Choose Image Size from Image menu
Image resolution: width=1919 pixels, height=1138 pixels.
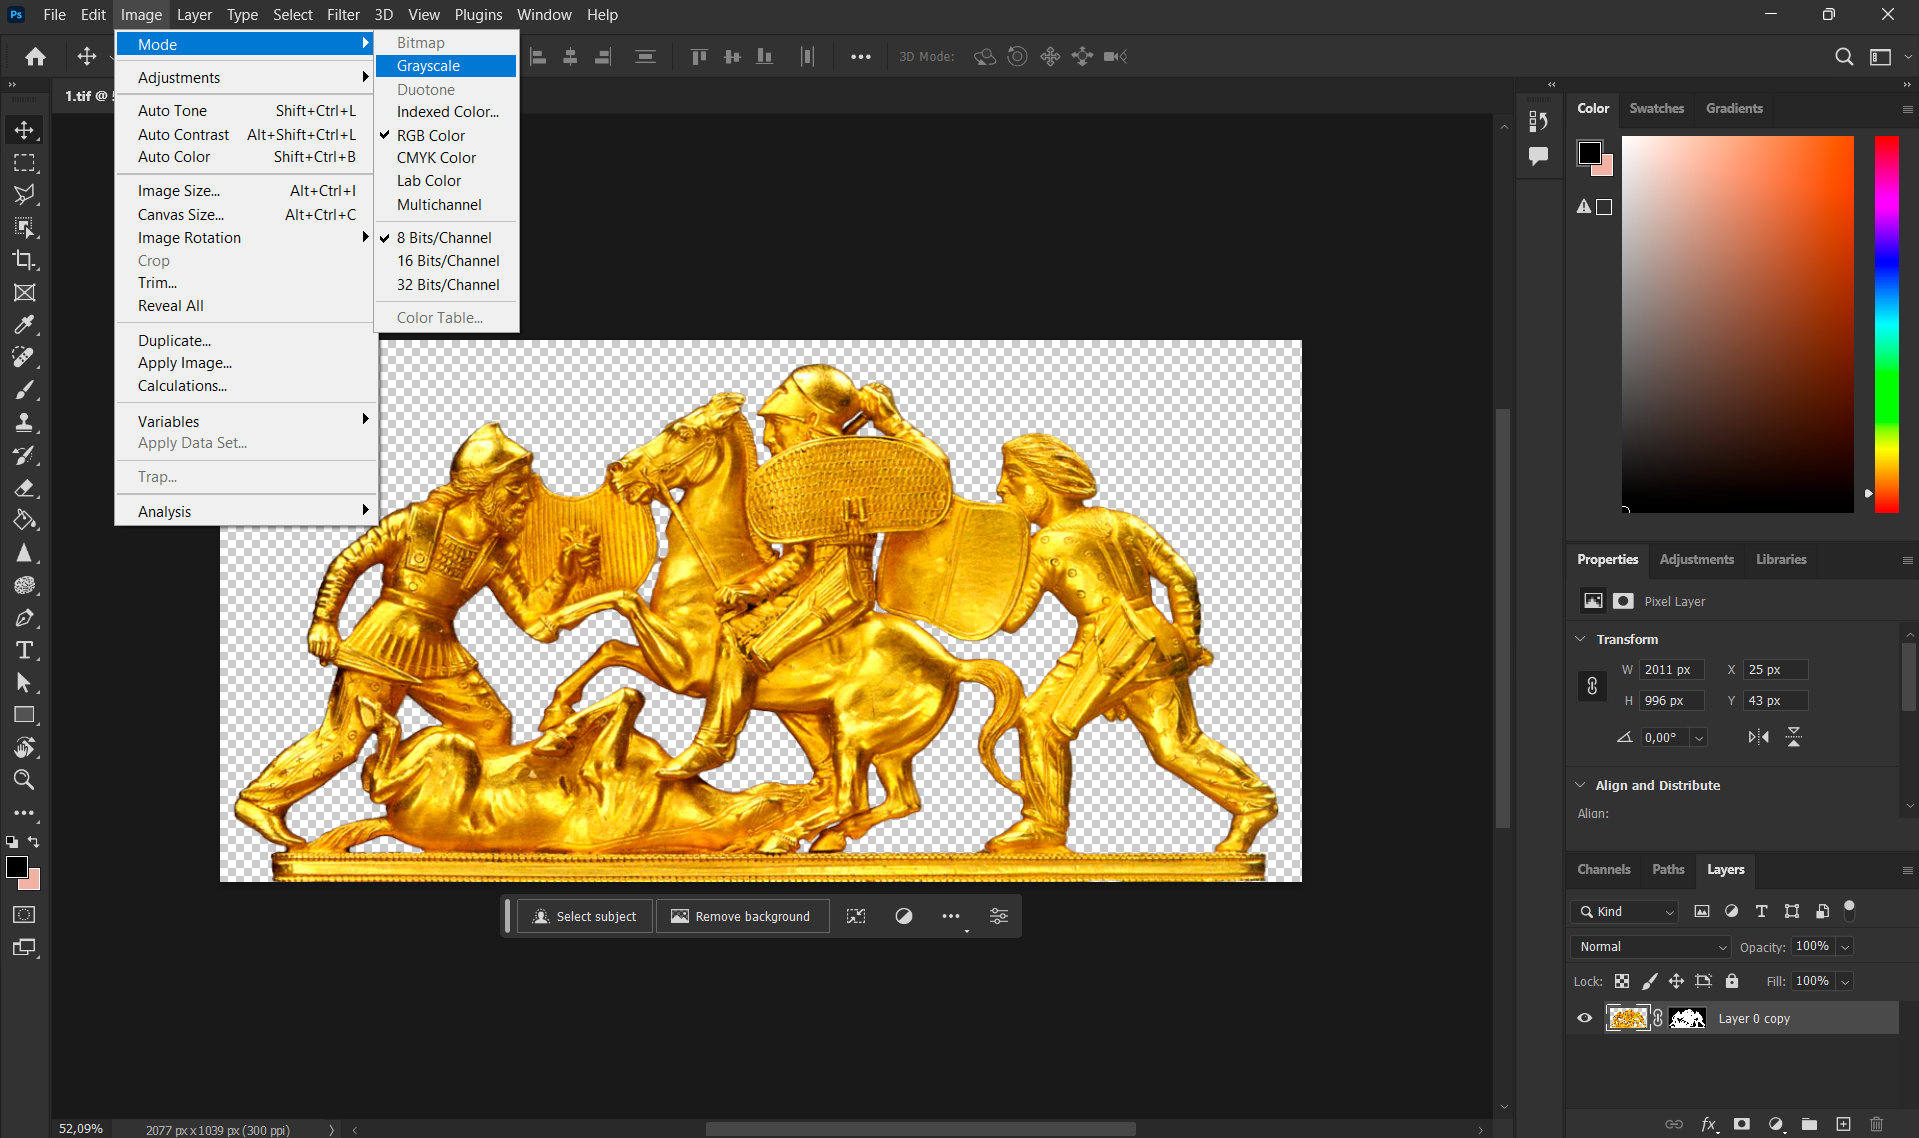[246, 191]
